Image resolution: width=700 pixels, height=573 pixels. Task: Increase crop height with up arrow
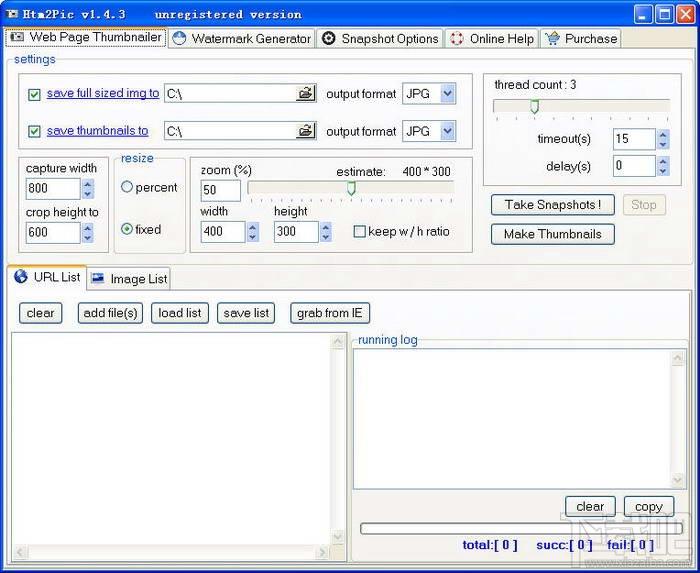[x=88, y=228]
